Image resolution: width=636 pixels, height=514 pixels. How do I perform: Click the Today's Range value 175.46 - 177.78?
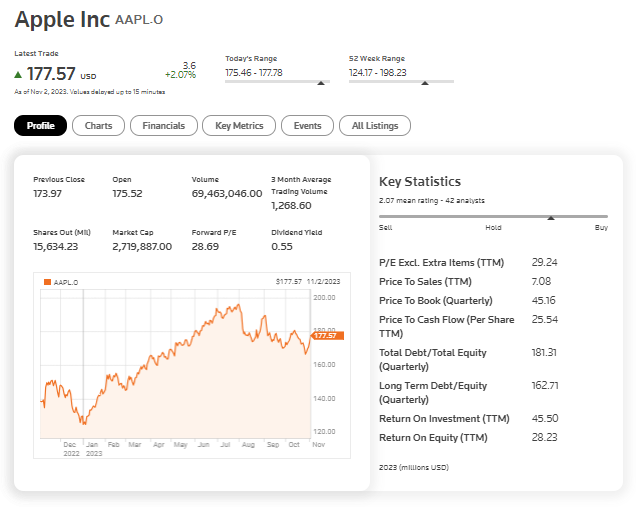coord(254,73)
